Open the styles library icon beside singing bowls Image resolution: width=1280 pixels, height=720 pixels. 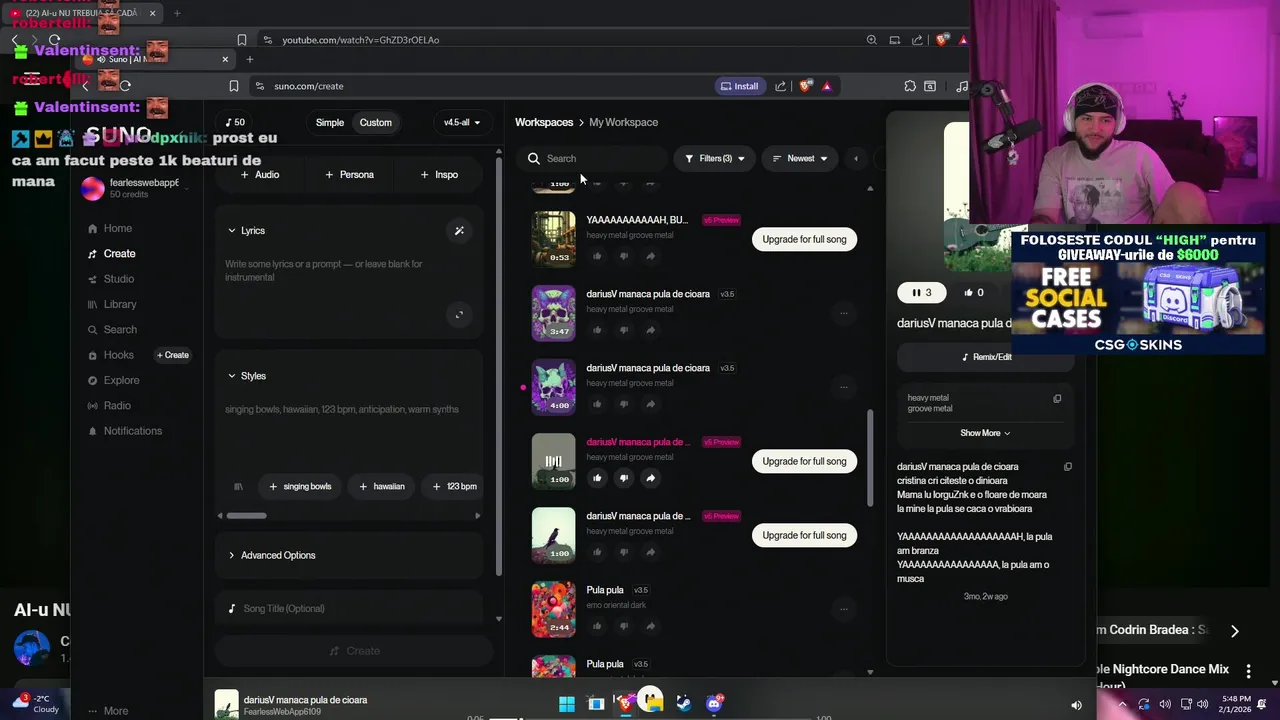pos(238,487)
